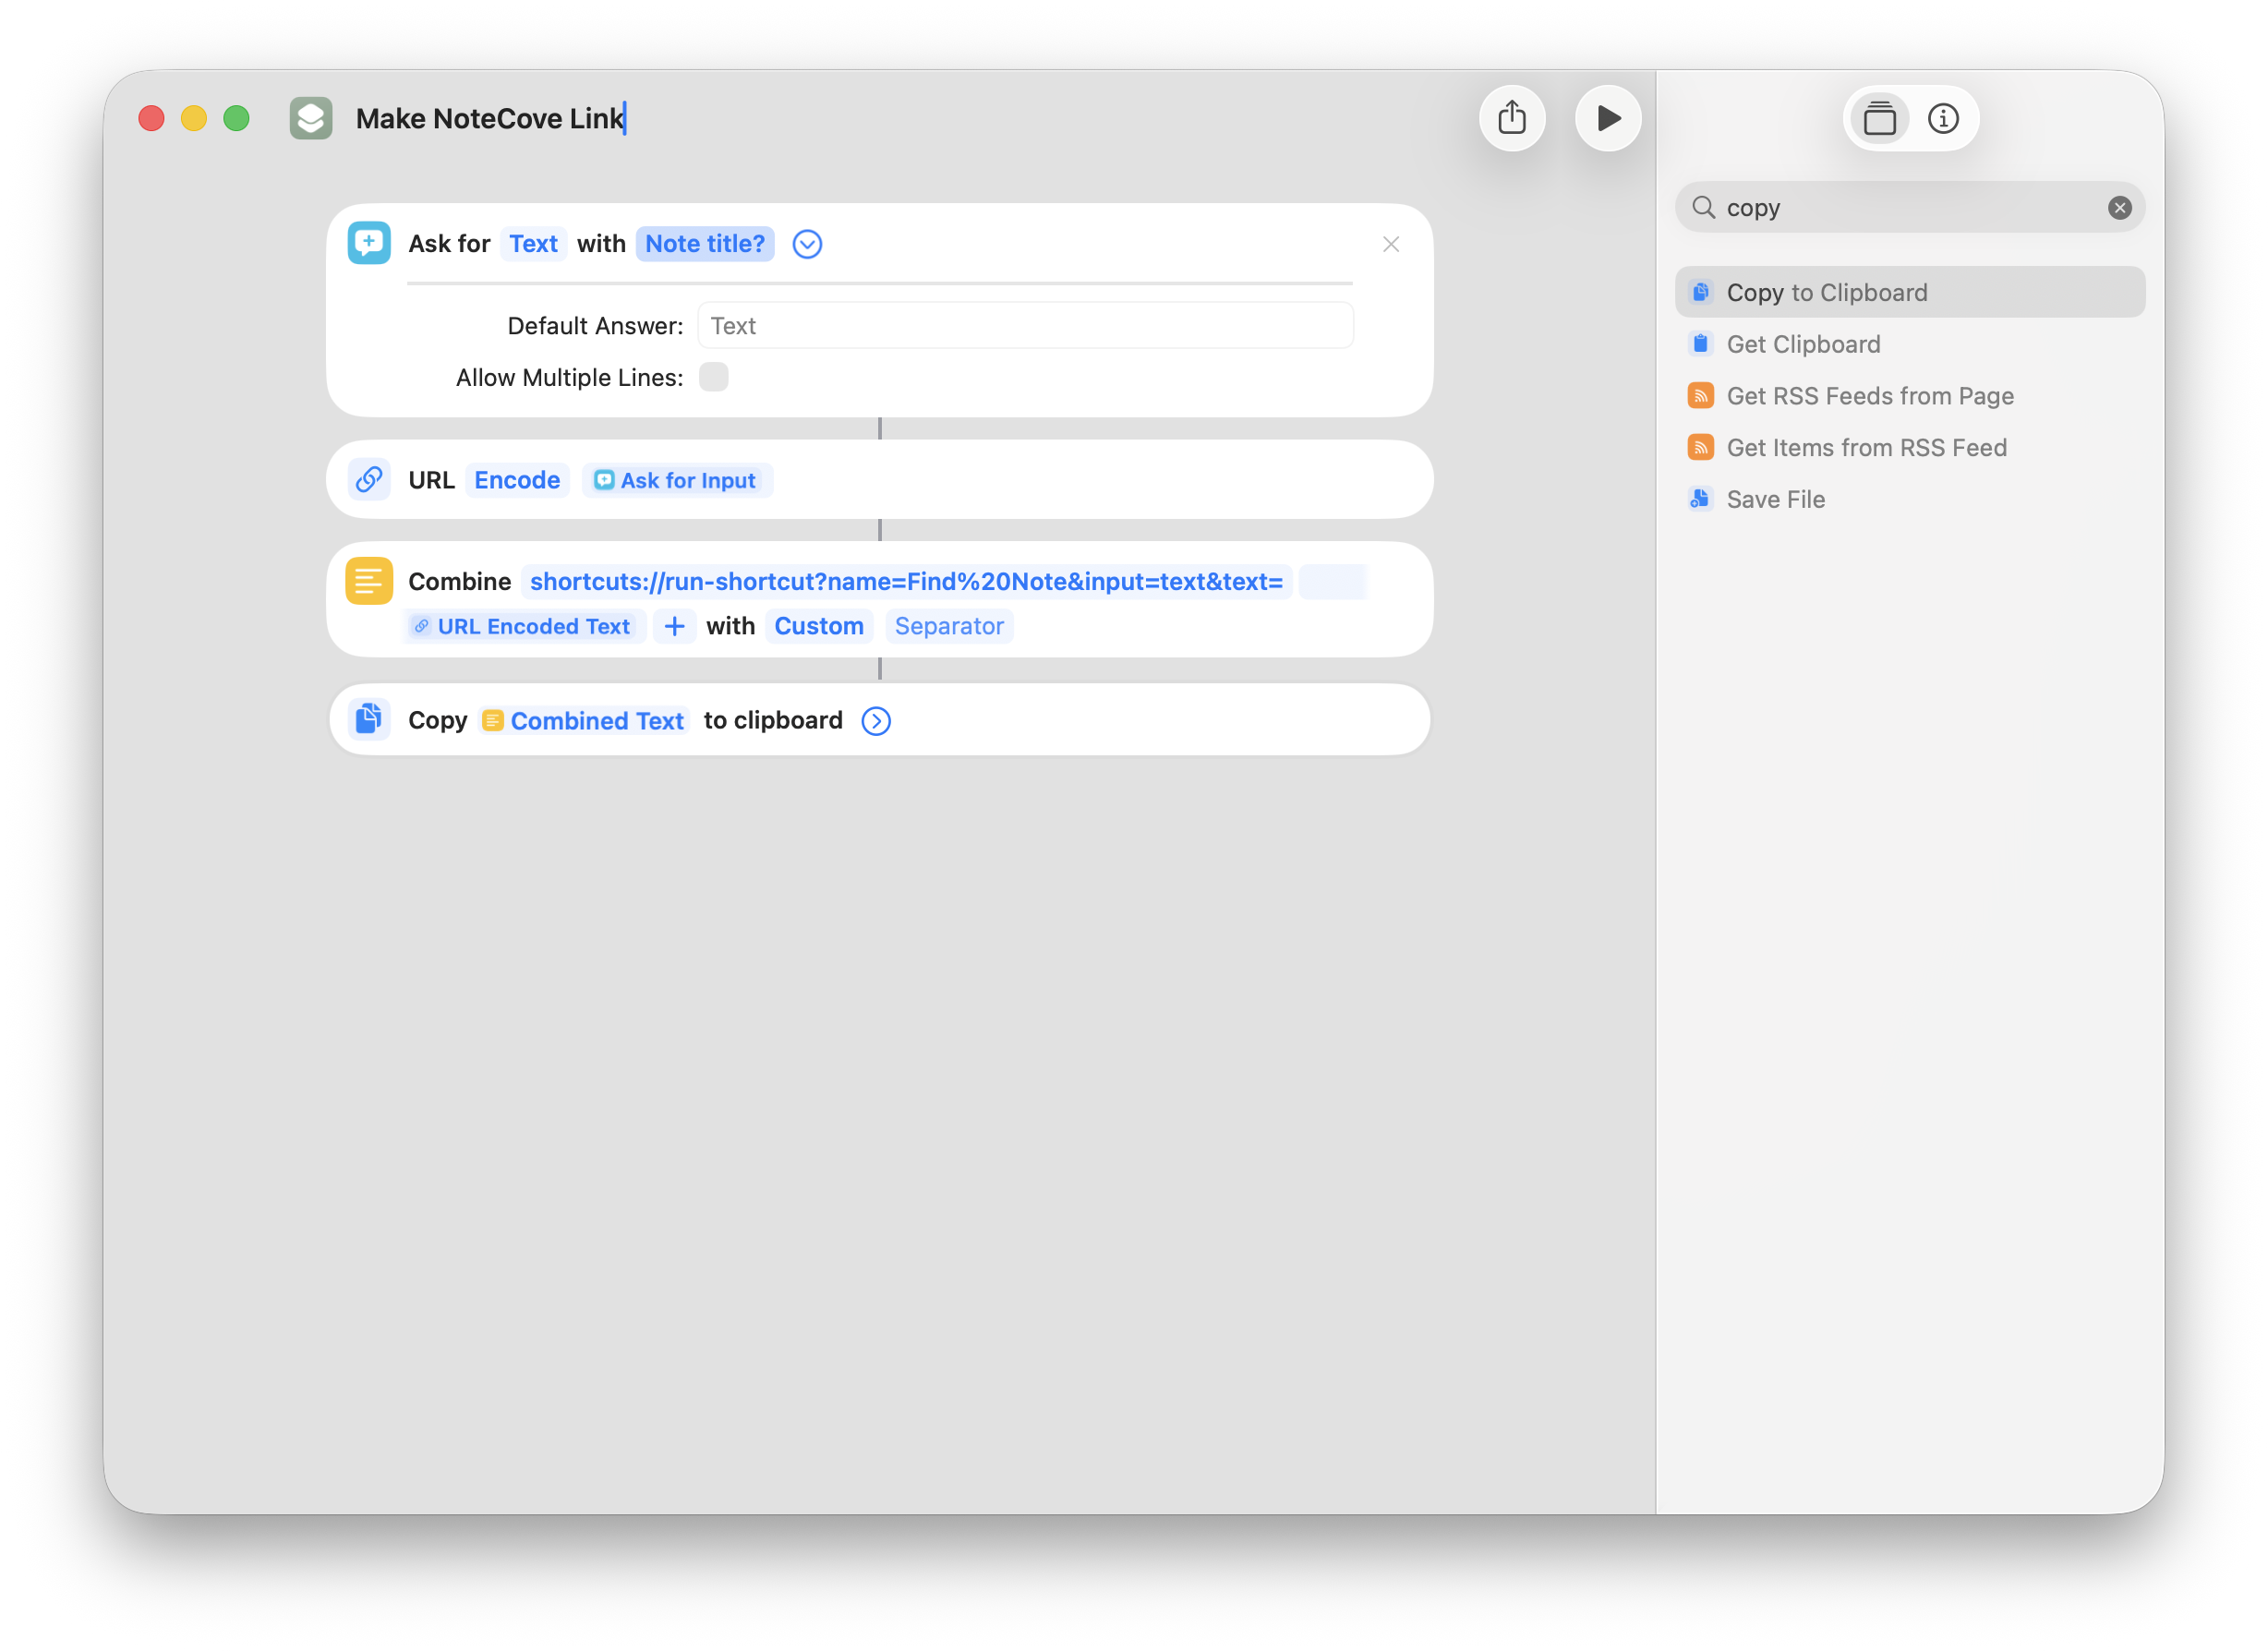Viewport: 2268px width, 1651px height.
Task: Click the Copy to Clipboard result icon
Action: point(1700,292)
